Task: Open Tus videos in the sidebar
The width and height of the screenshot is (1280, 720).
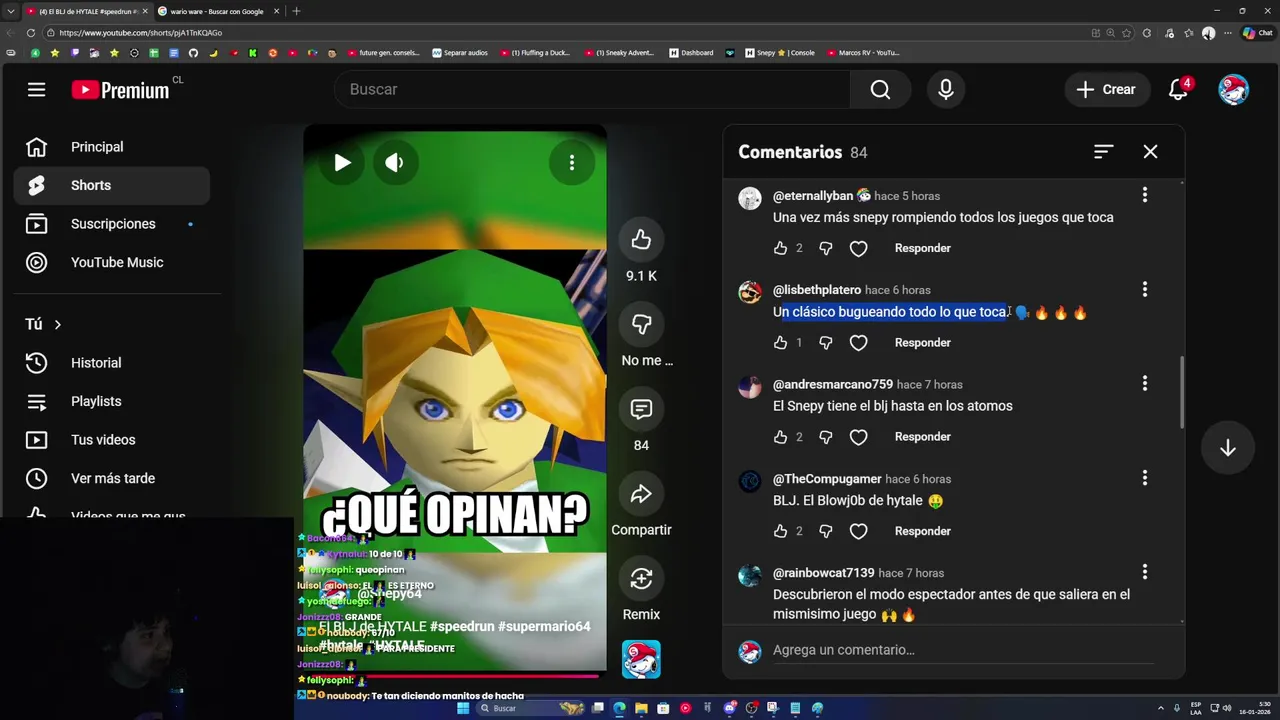Action: (x=112, y=440)
